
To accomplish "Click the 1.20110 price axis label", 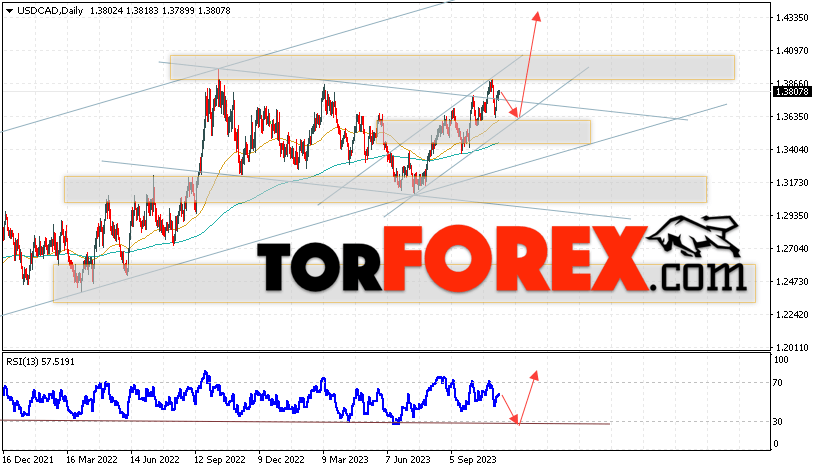I will point(792,347).
